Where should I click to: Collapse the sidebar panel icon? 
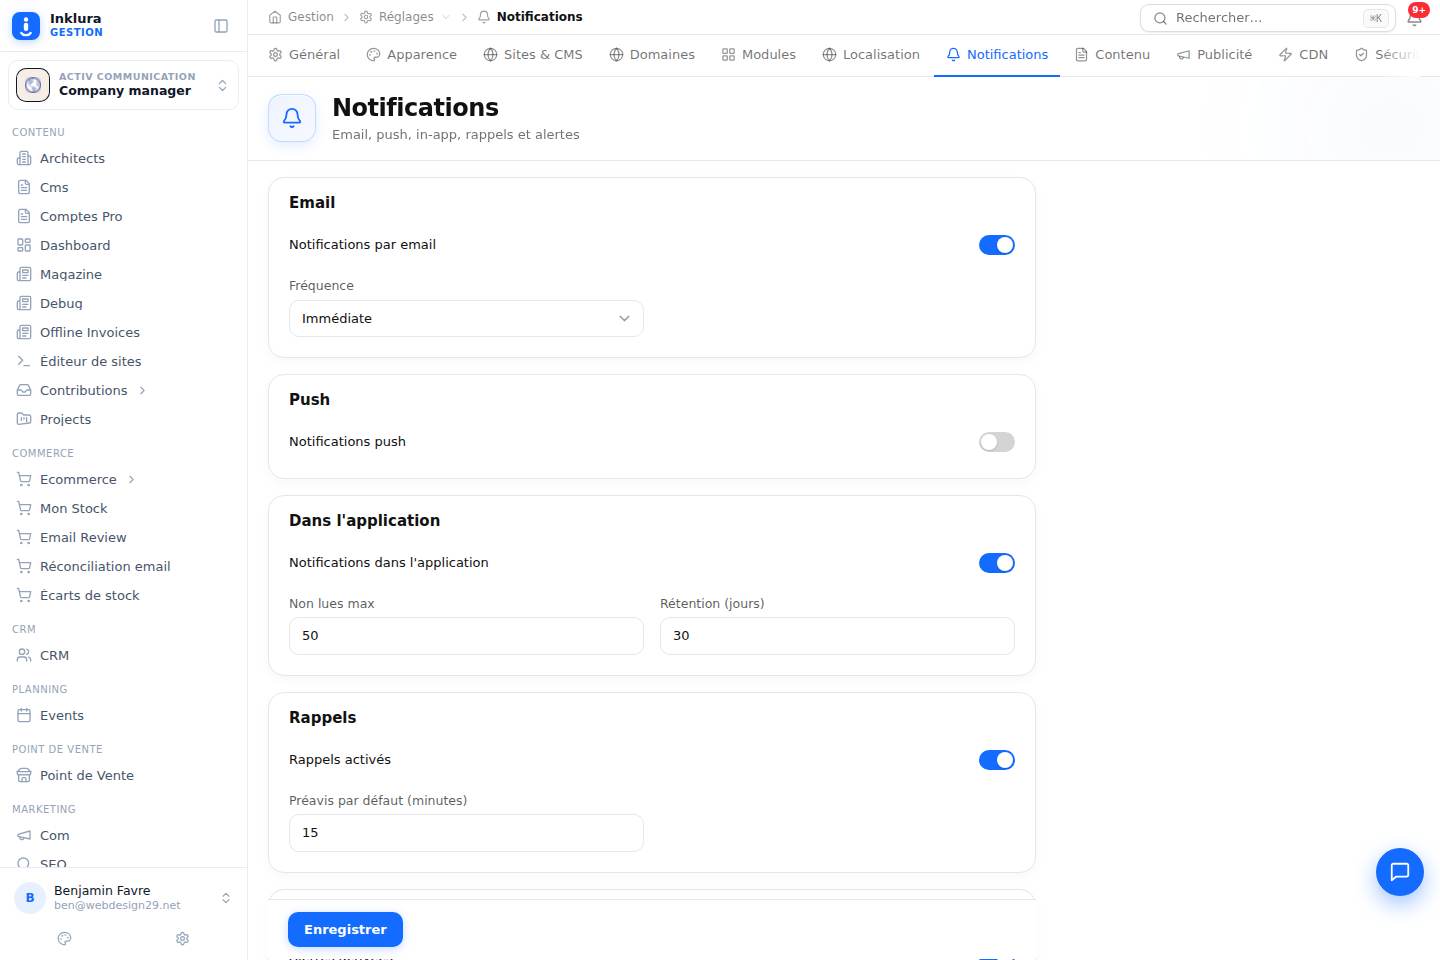(221, 26)
